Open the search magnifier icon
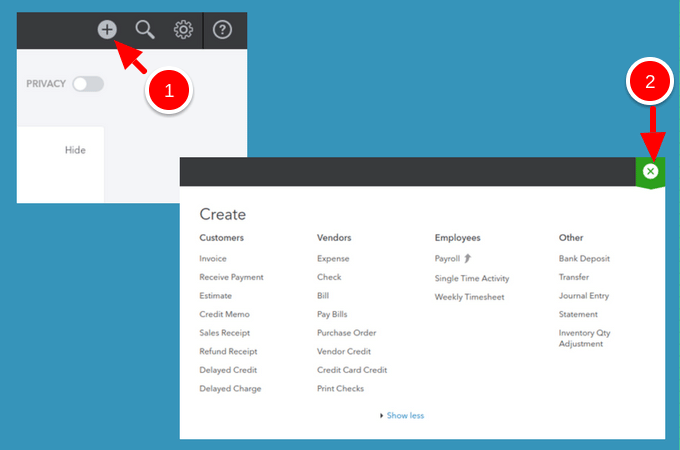Screen dimensions: 680x450 tap(145, 30)
